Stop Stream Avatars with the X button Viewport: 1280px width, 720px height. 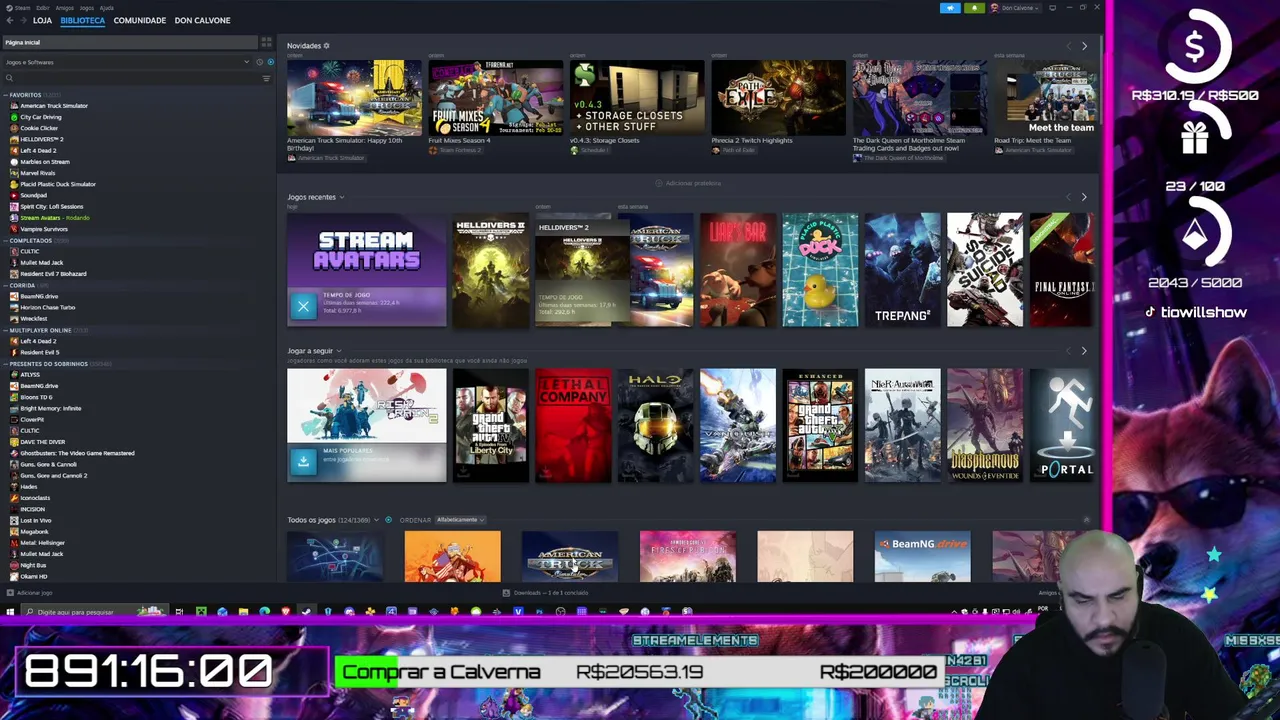click(x=303, y=307)
